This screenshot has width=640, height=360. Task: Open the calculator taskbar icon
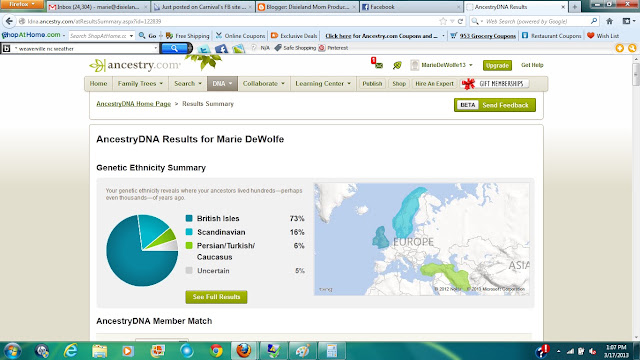331,351
